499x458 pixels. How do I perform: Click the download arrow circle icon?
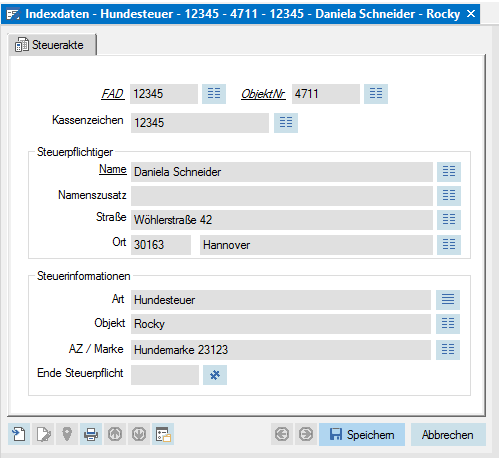(139, 434)
